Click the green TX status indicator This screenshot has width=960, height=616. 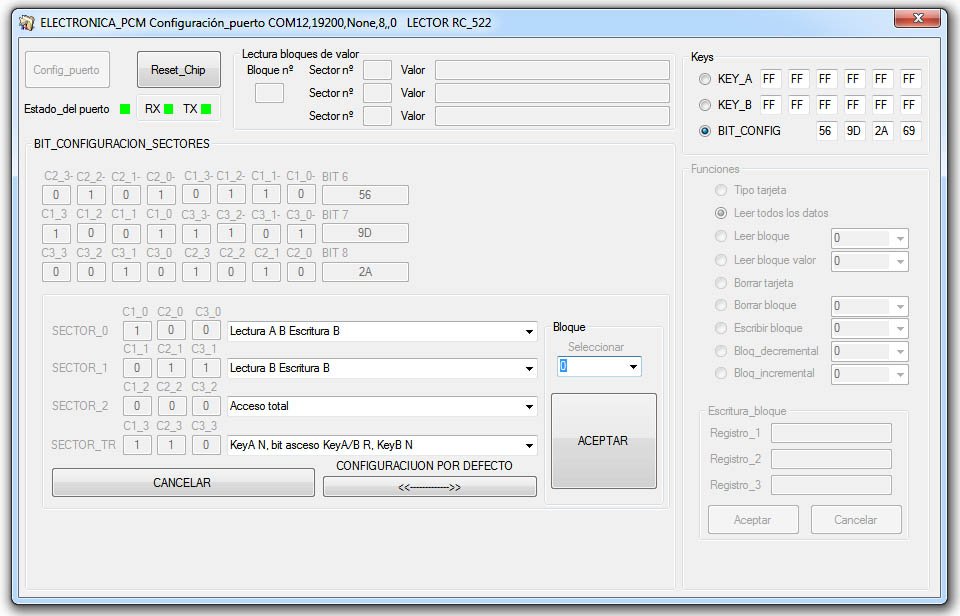pyautogui.click(x=206, y=109)
